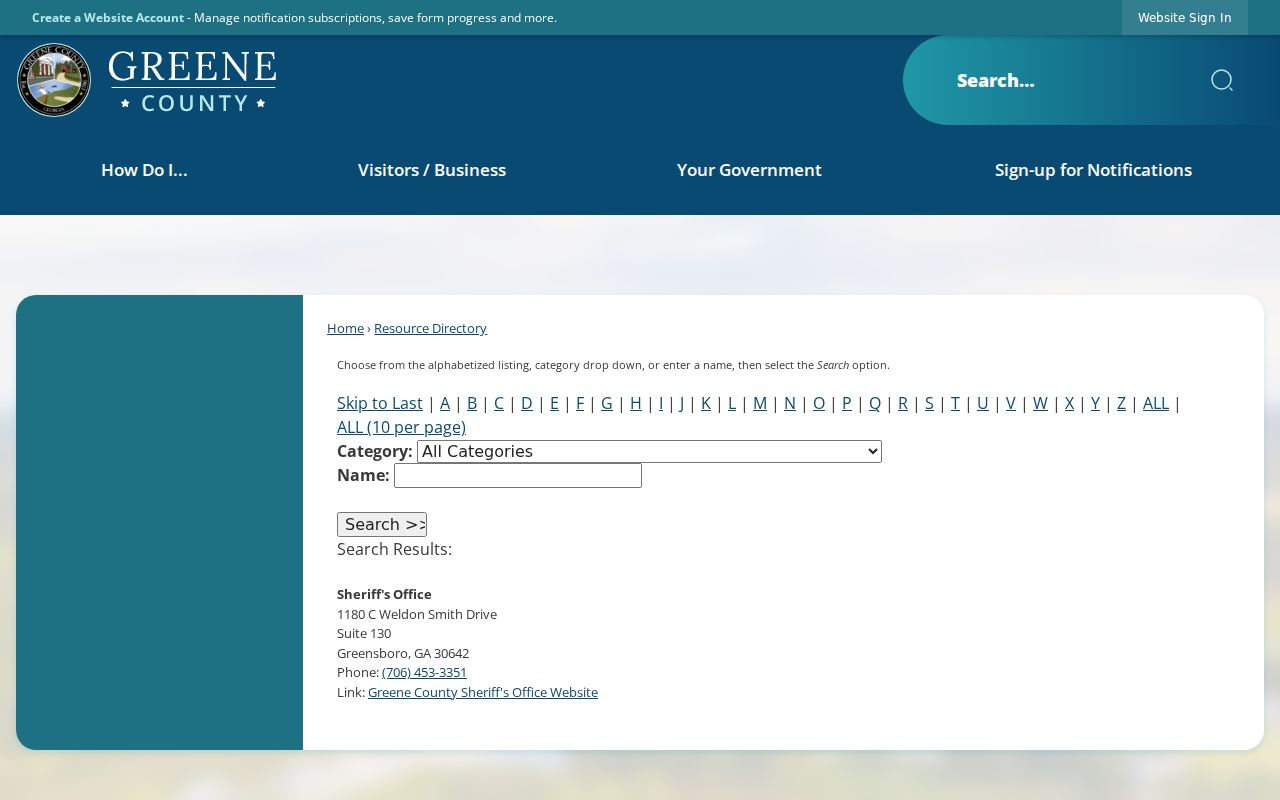Filter listing by letter G
Viewport: 1280px width, 800px height.
point(607,403)
